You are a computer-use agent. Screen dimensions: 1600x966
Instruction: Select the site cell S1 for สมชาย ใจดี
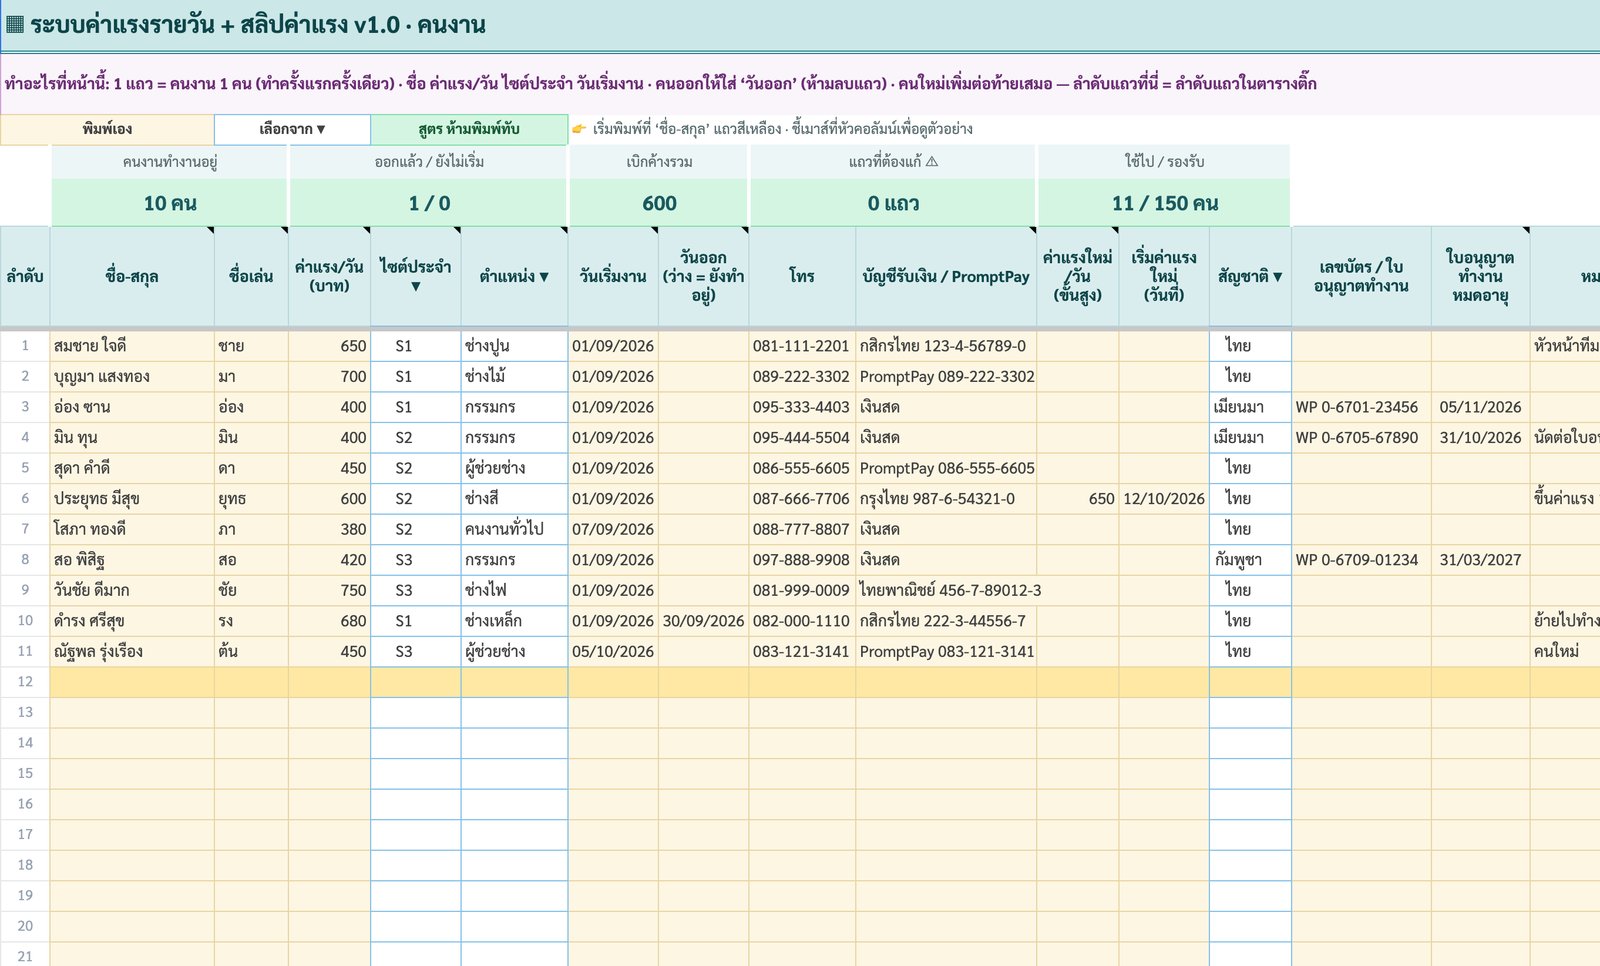pos(415,346)
